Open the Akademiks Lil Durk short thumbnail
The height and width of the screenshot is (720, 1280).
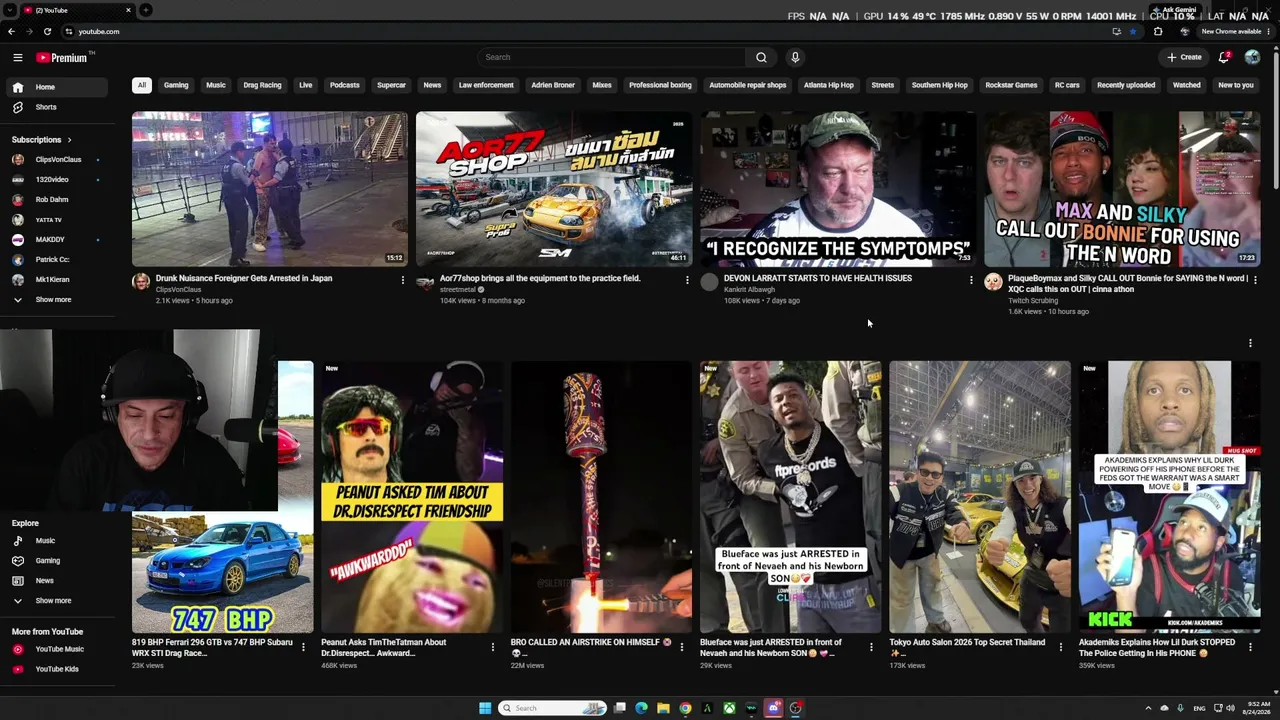(1169, 497)
